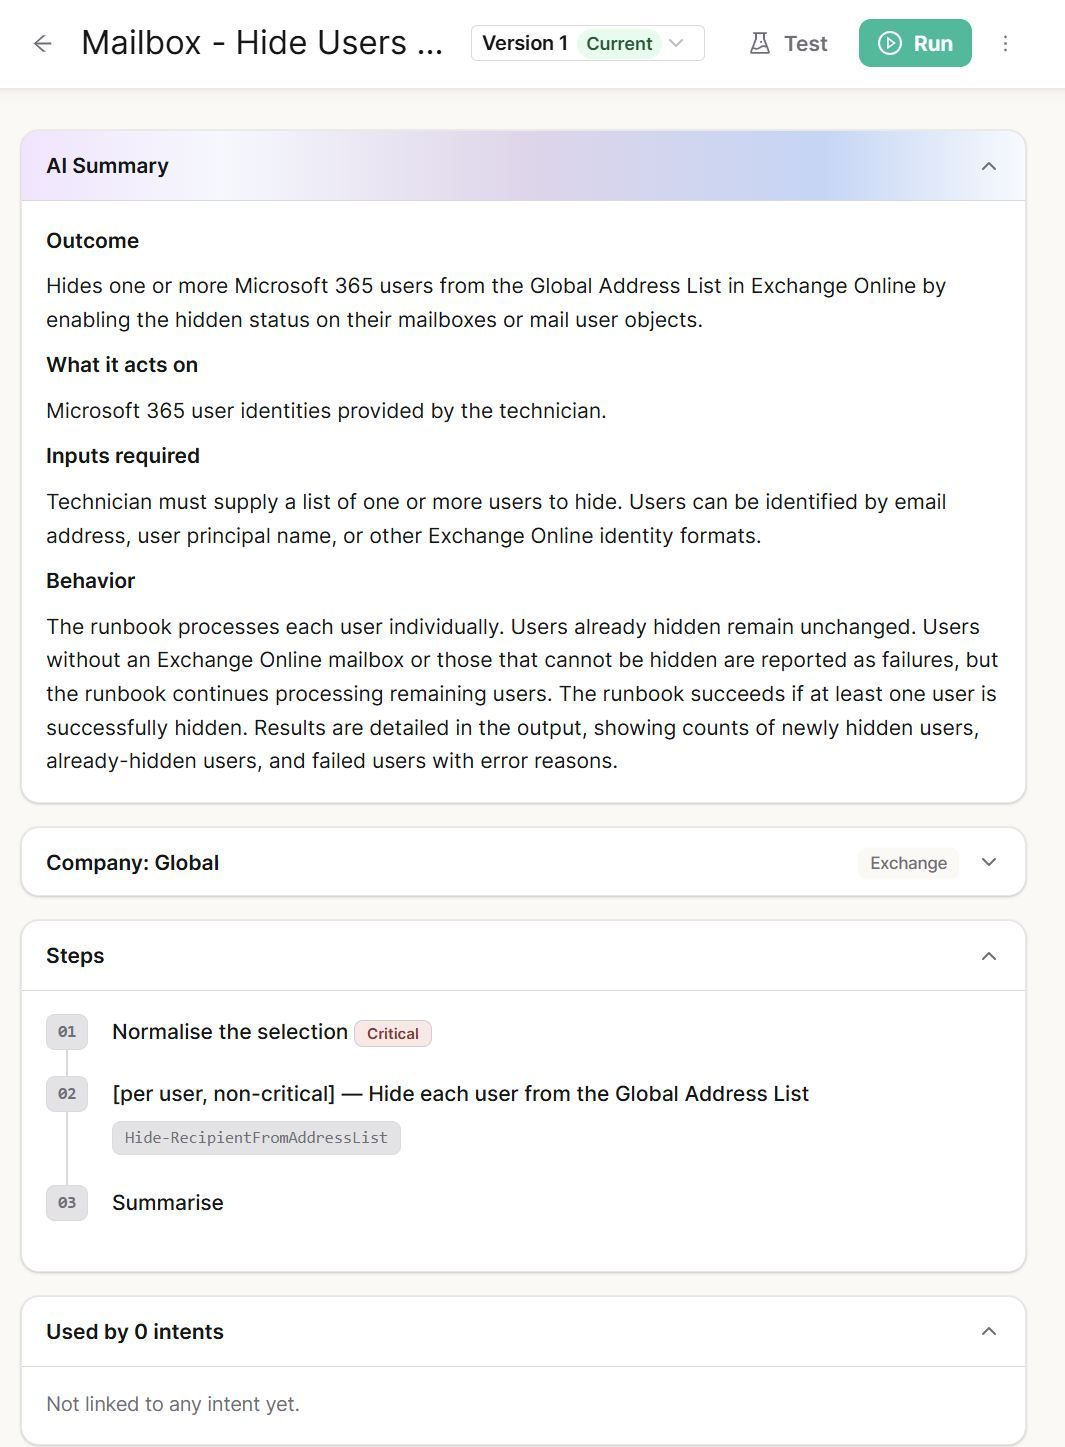This screenshot has width=1065, height=1447.
Task: Click "Microsoft 365 user identities provided by the technician."
Action: 326,411
